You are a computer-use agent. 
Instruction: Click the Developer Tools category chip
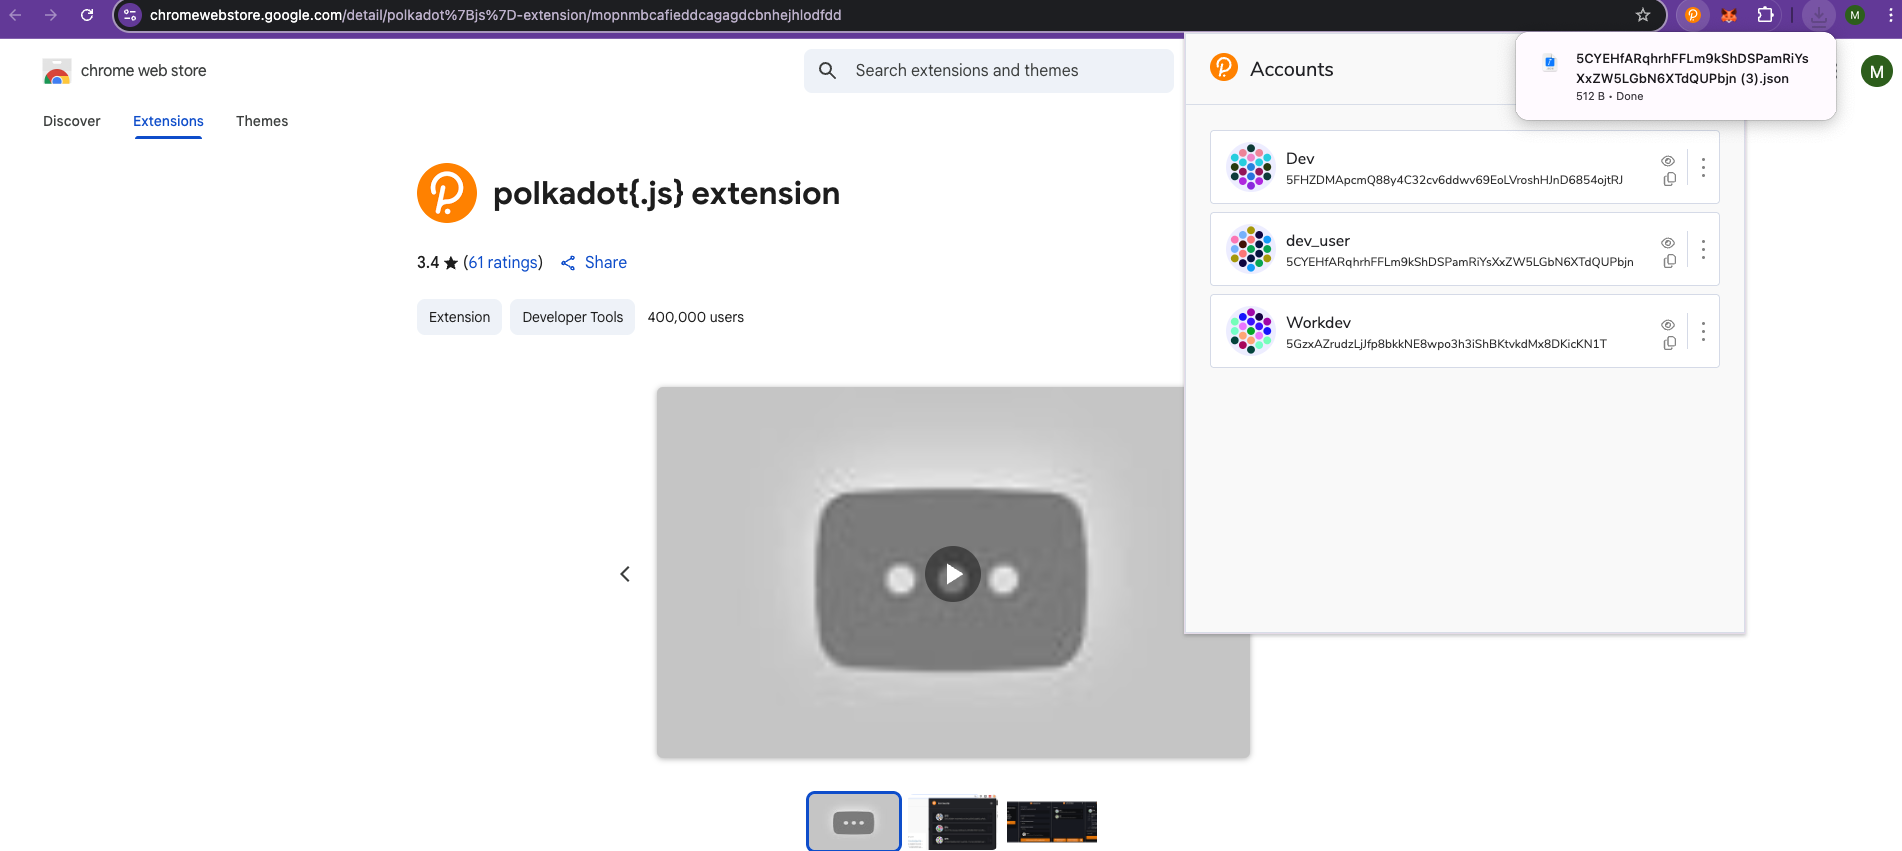point(572,317)
